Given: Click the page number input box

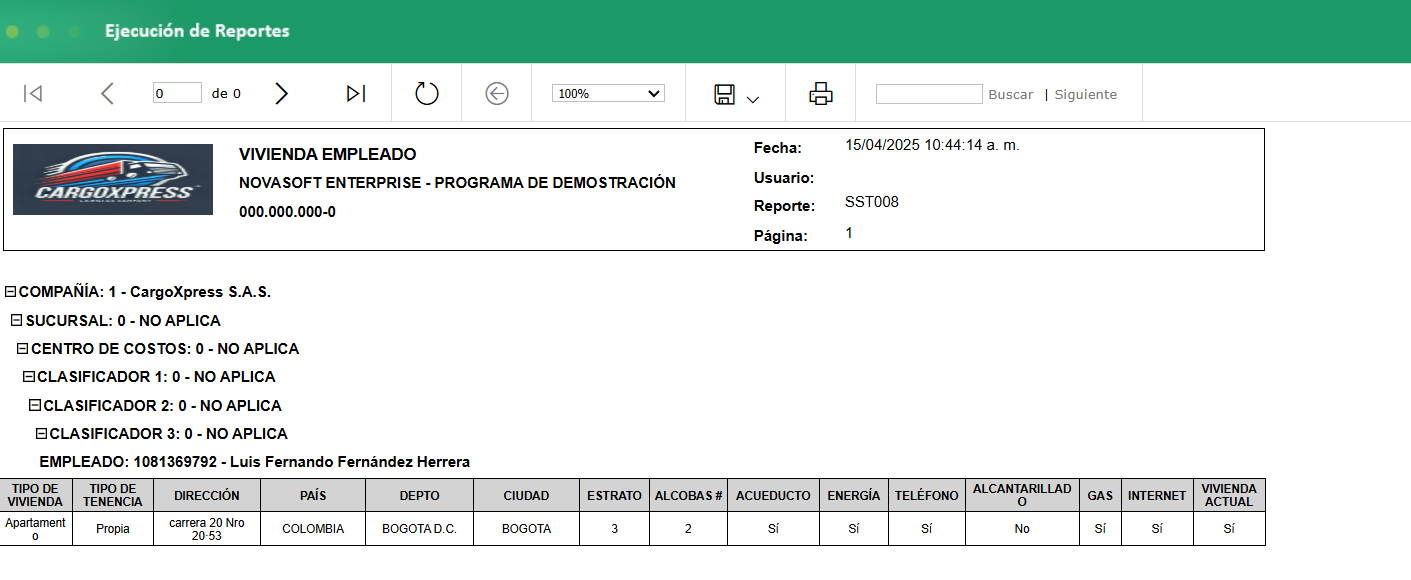Looking at the screenshot, I should point(177,92).
